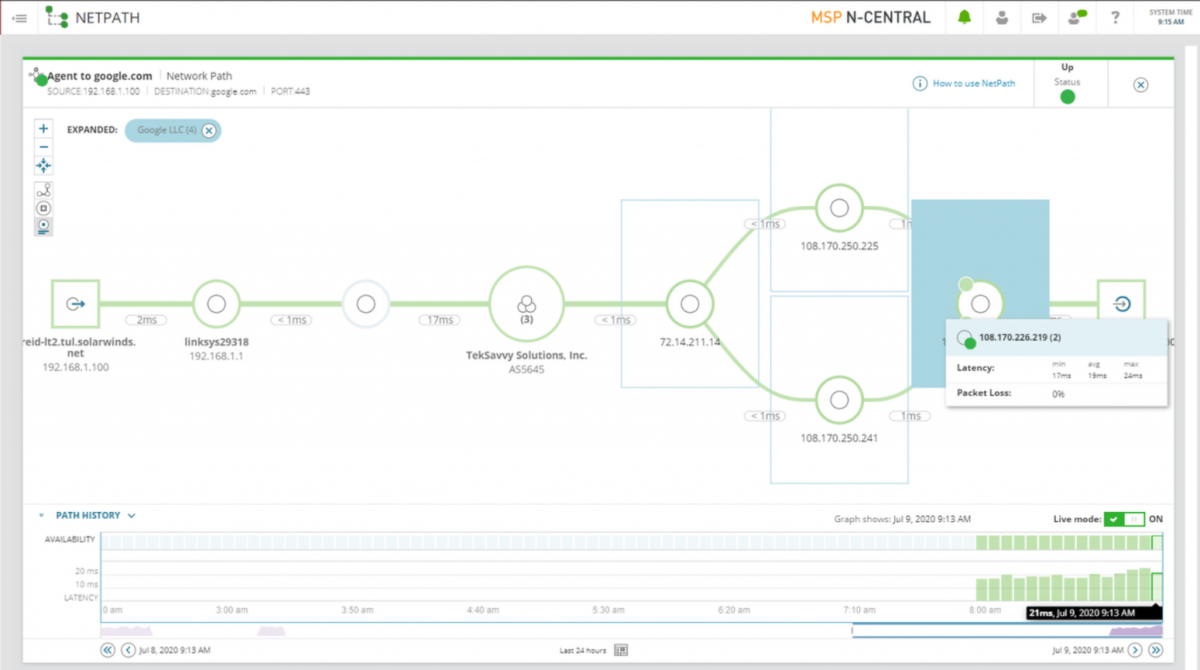
Task: Toggle the node labels display icon
Action: click(x=43, y=227)
